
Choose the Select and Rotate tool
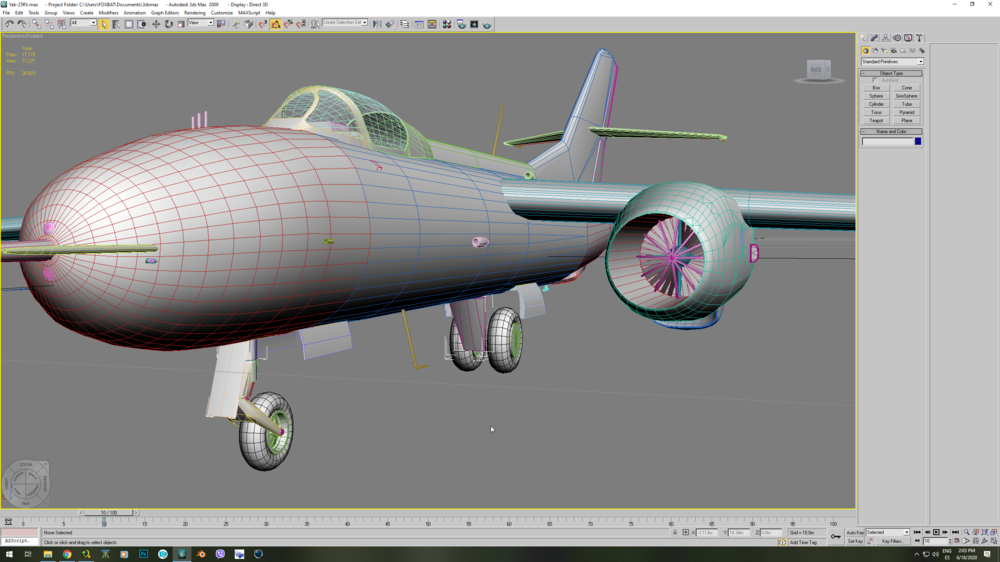(168, 24)
